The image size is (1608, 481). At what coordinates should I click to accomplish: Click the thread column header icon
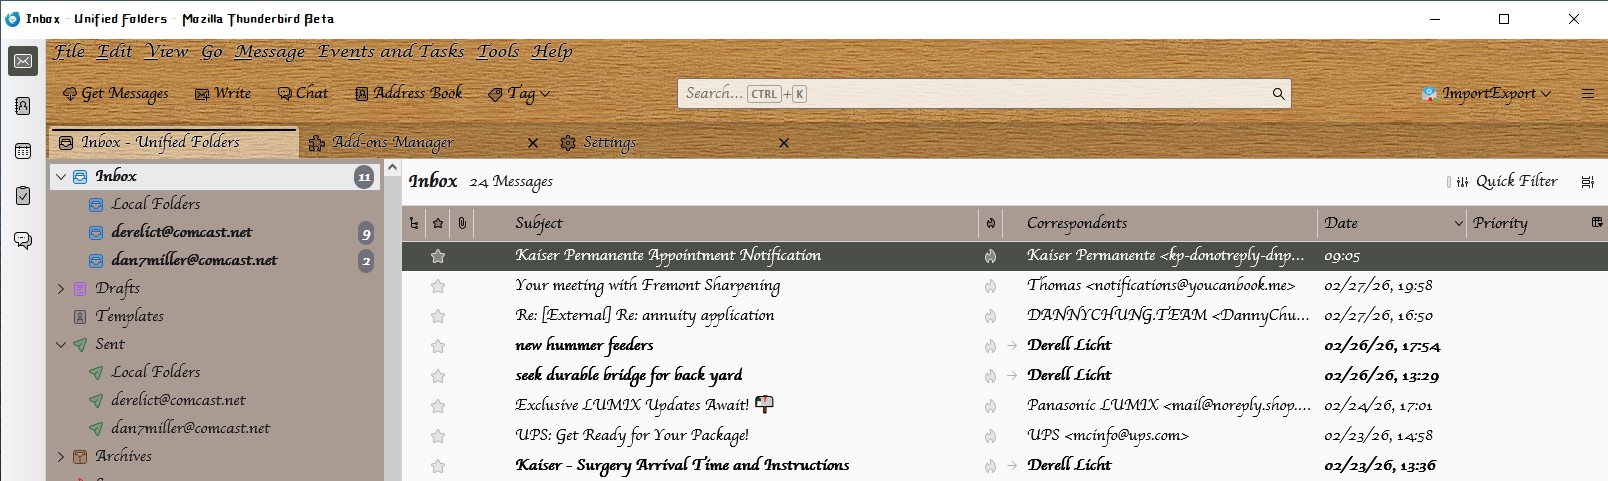point(414,223)
